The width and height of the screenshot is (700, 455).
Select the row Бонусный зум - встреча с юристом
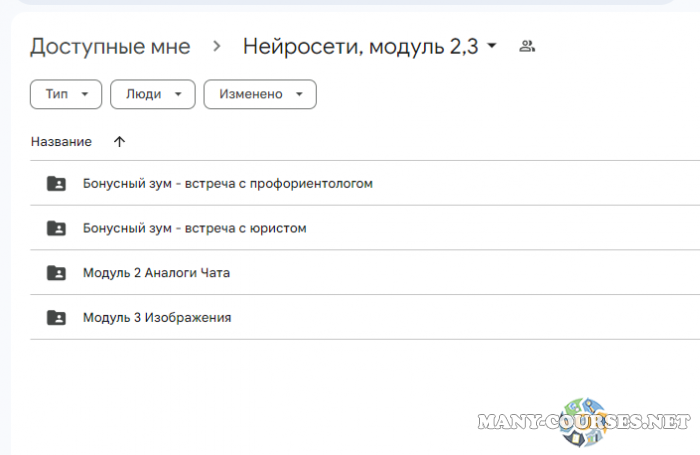(194, 228)
